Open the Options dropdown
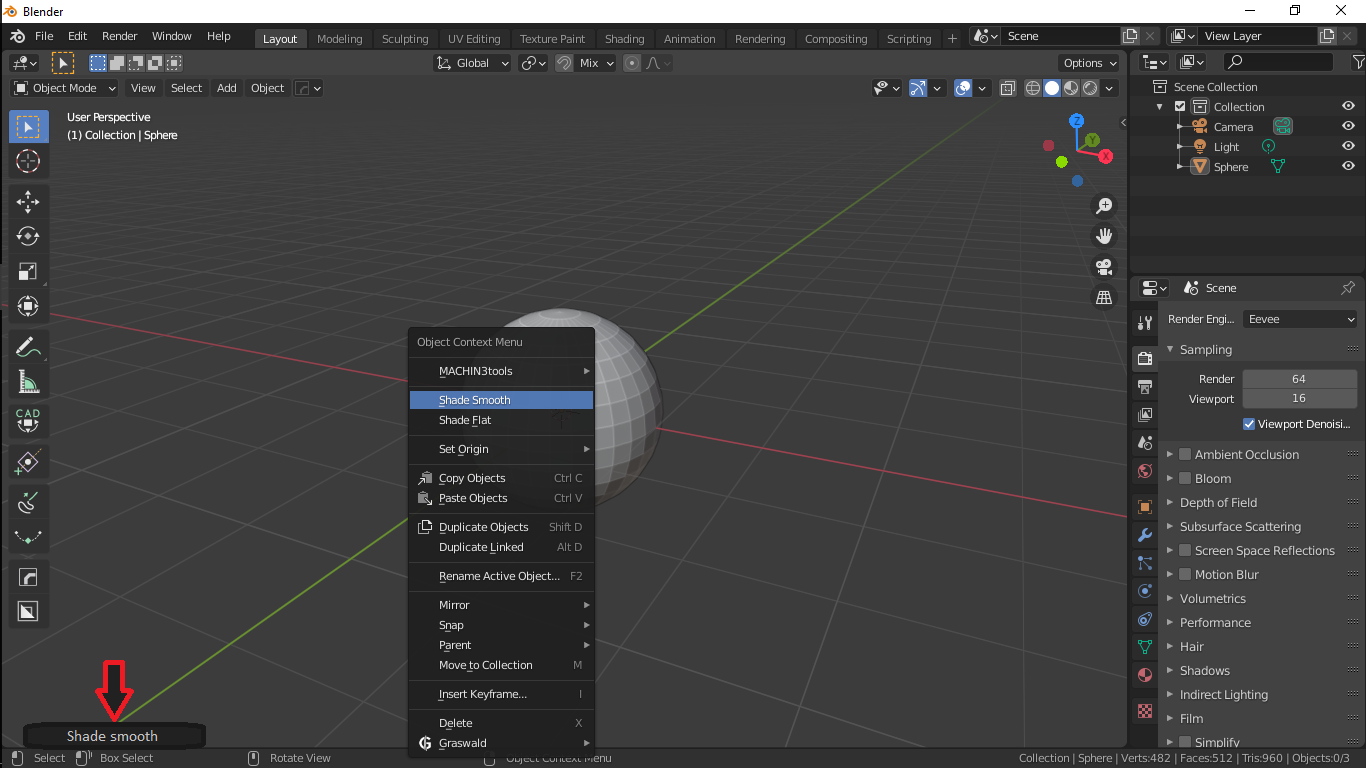 (x=1090, y=63)
